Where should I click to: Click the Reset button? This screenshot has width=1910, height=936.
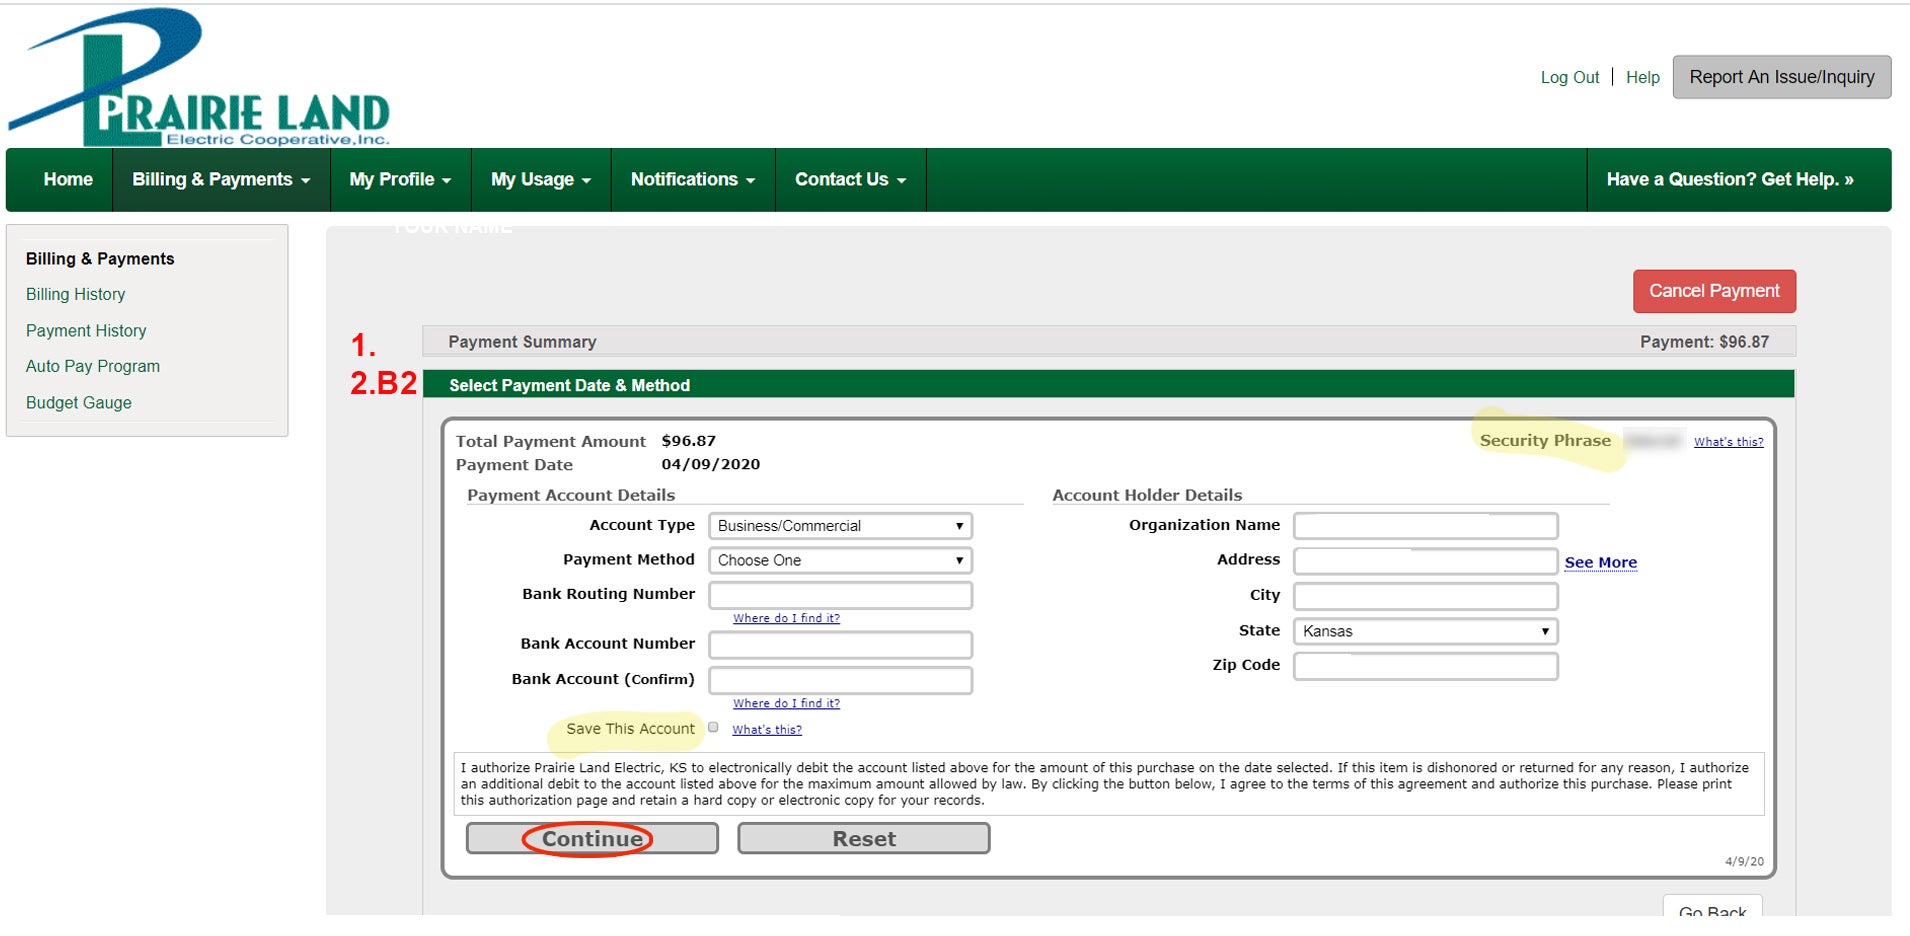[x=864, y=838]
